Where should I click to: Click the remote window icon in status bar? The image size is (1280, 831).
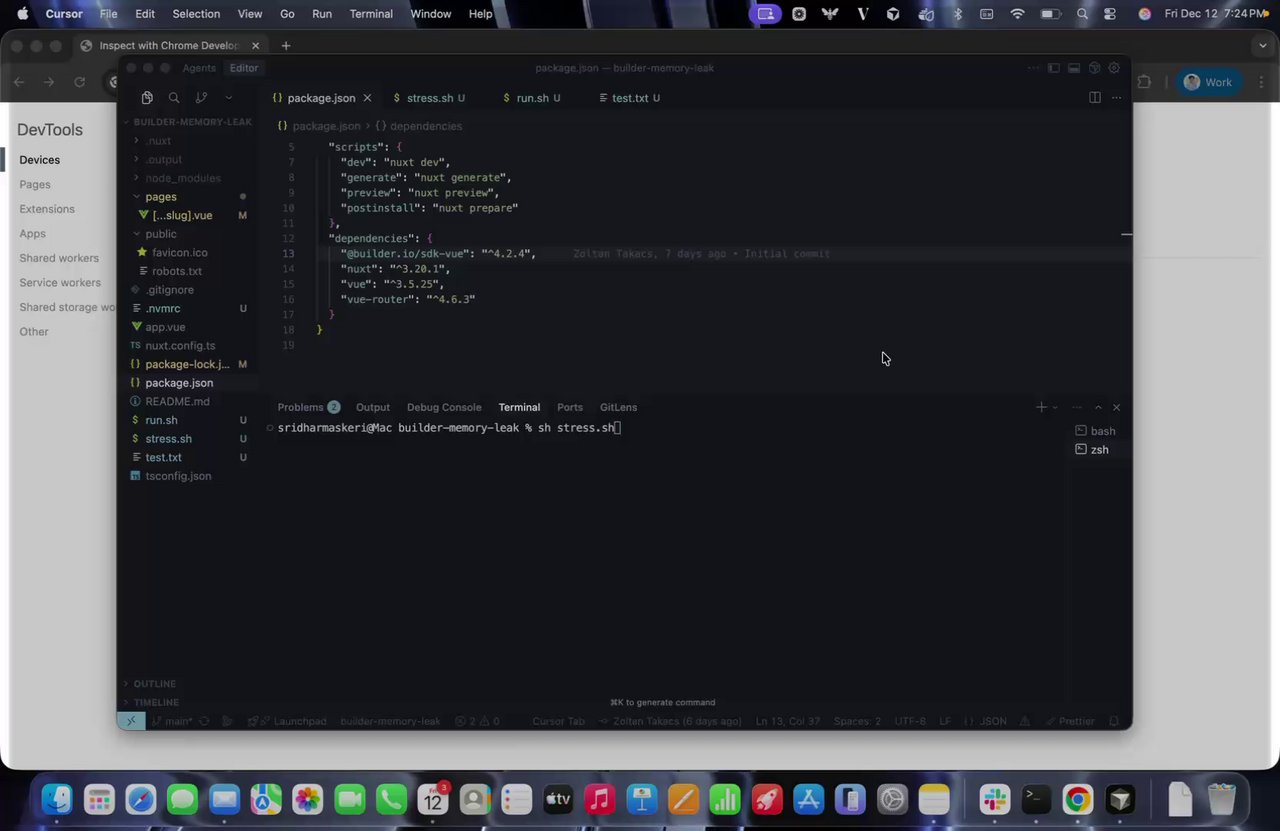pyautogui.click(x=131, y=721)
